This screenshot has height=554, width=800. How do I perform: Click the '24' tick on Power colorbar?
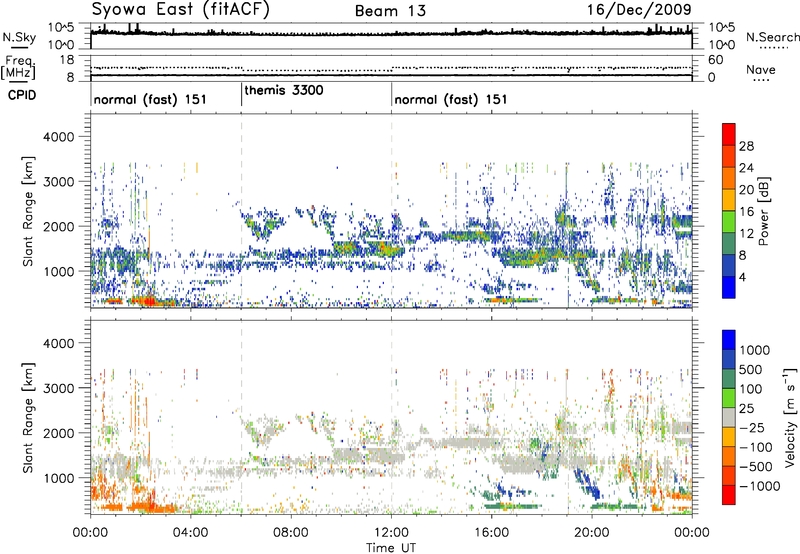point(746,168)
